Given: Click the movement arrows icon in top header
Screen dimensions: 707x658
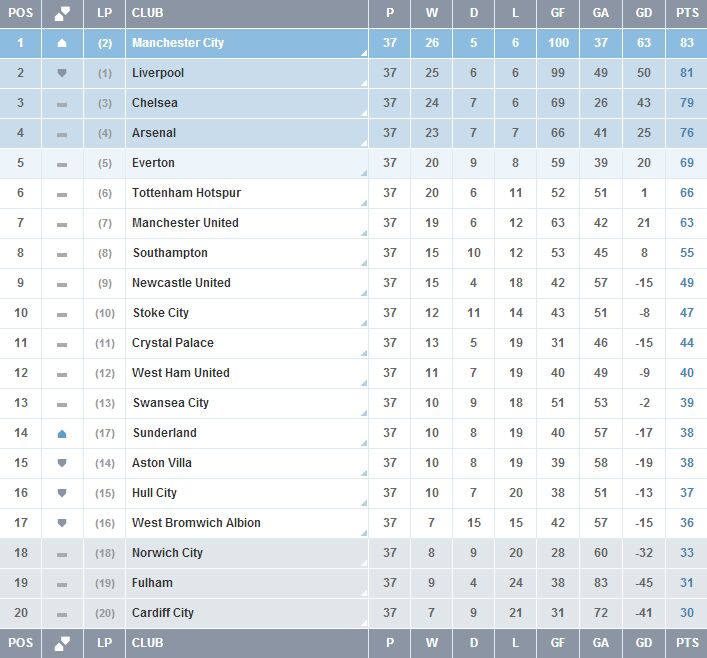Looking at the screenshot, I should [62, 14].
